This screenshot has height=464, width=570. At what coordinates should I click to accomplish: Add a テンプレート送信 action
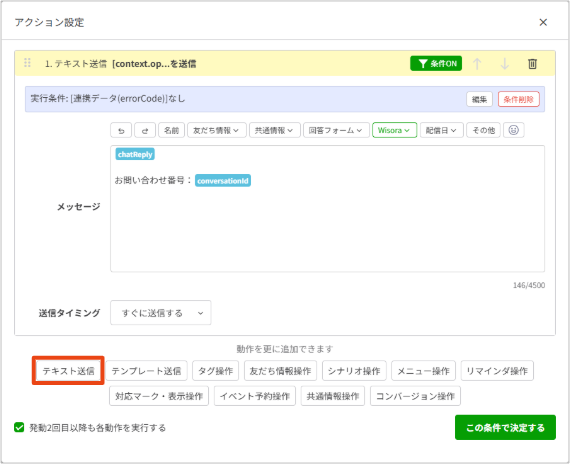click(146, 371)
